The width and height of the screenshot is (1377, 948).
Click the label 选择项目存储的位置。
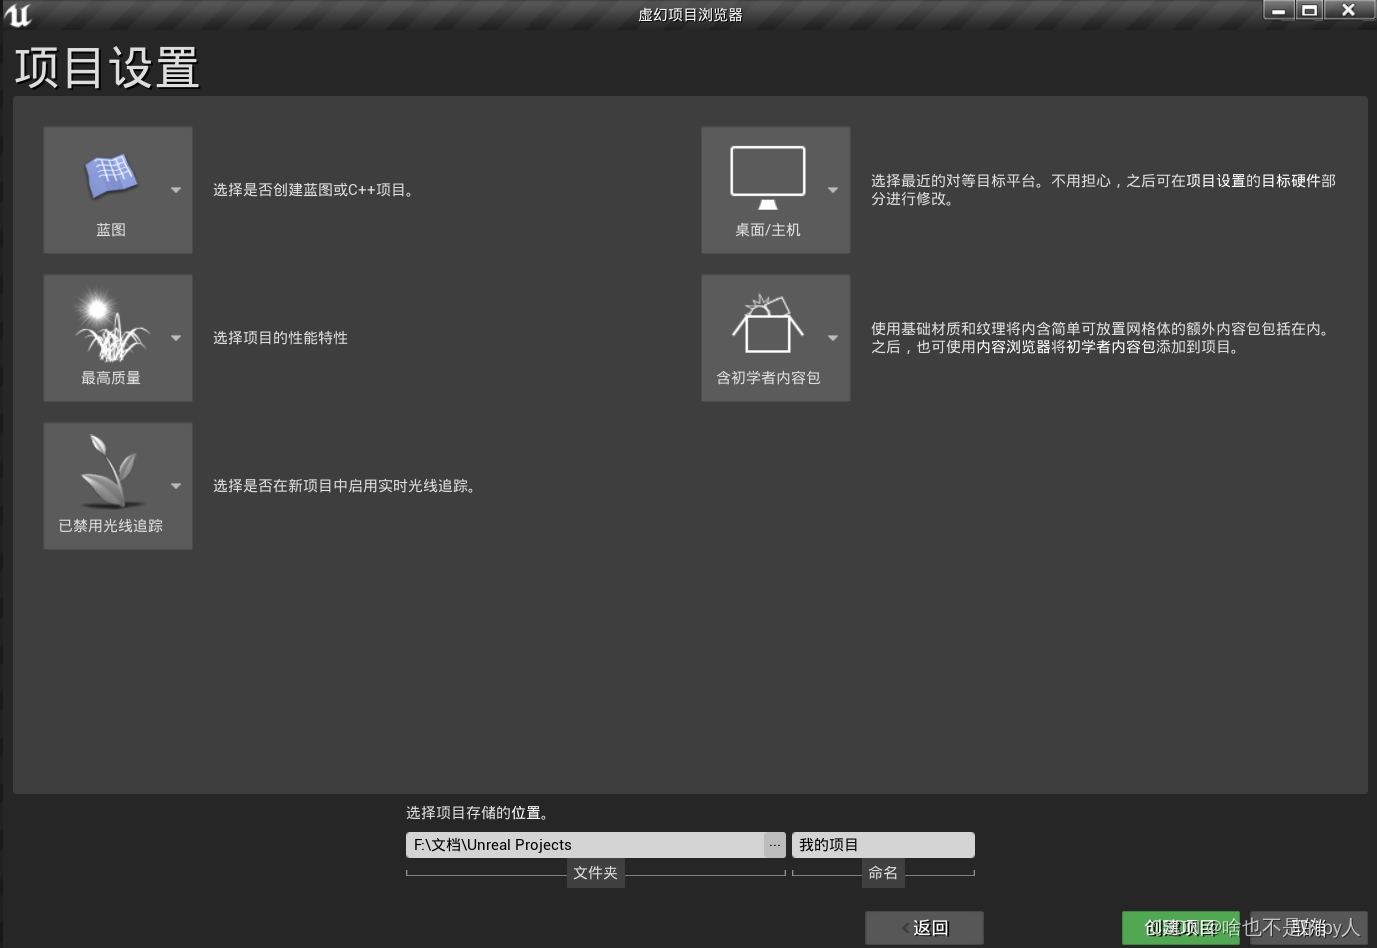point(477,813)
